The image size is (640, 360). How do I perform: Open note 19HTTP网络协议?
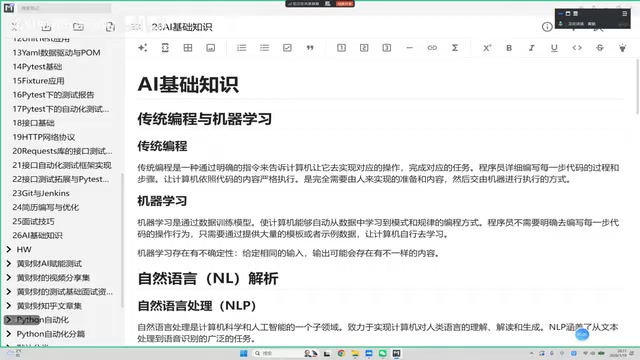[x=44, y=137]
